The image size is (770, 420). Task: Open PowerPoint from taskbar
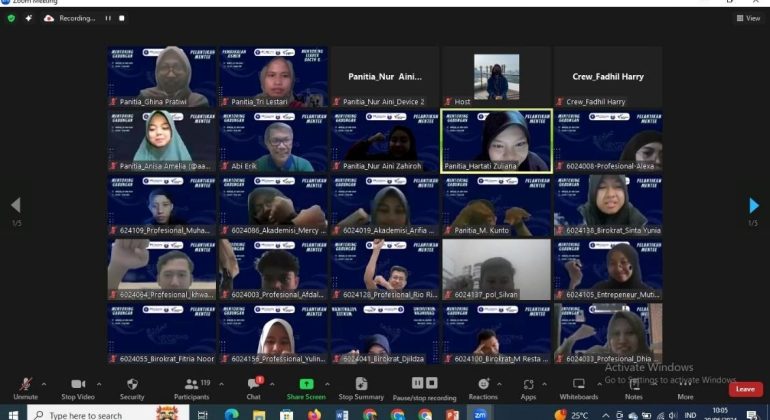coord(452,415)
